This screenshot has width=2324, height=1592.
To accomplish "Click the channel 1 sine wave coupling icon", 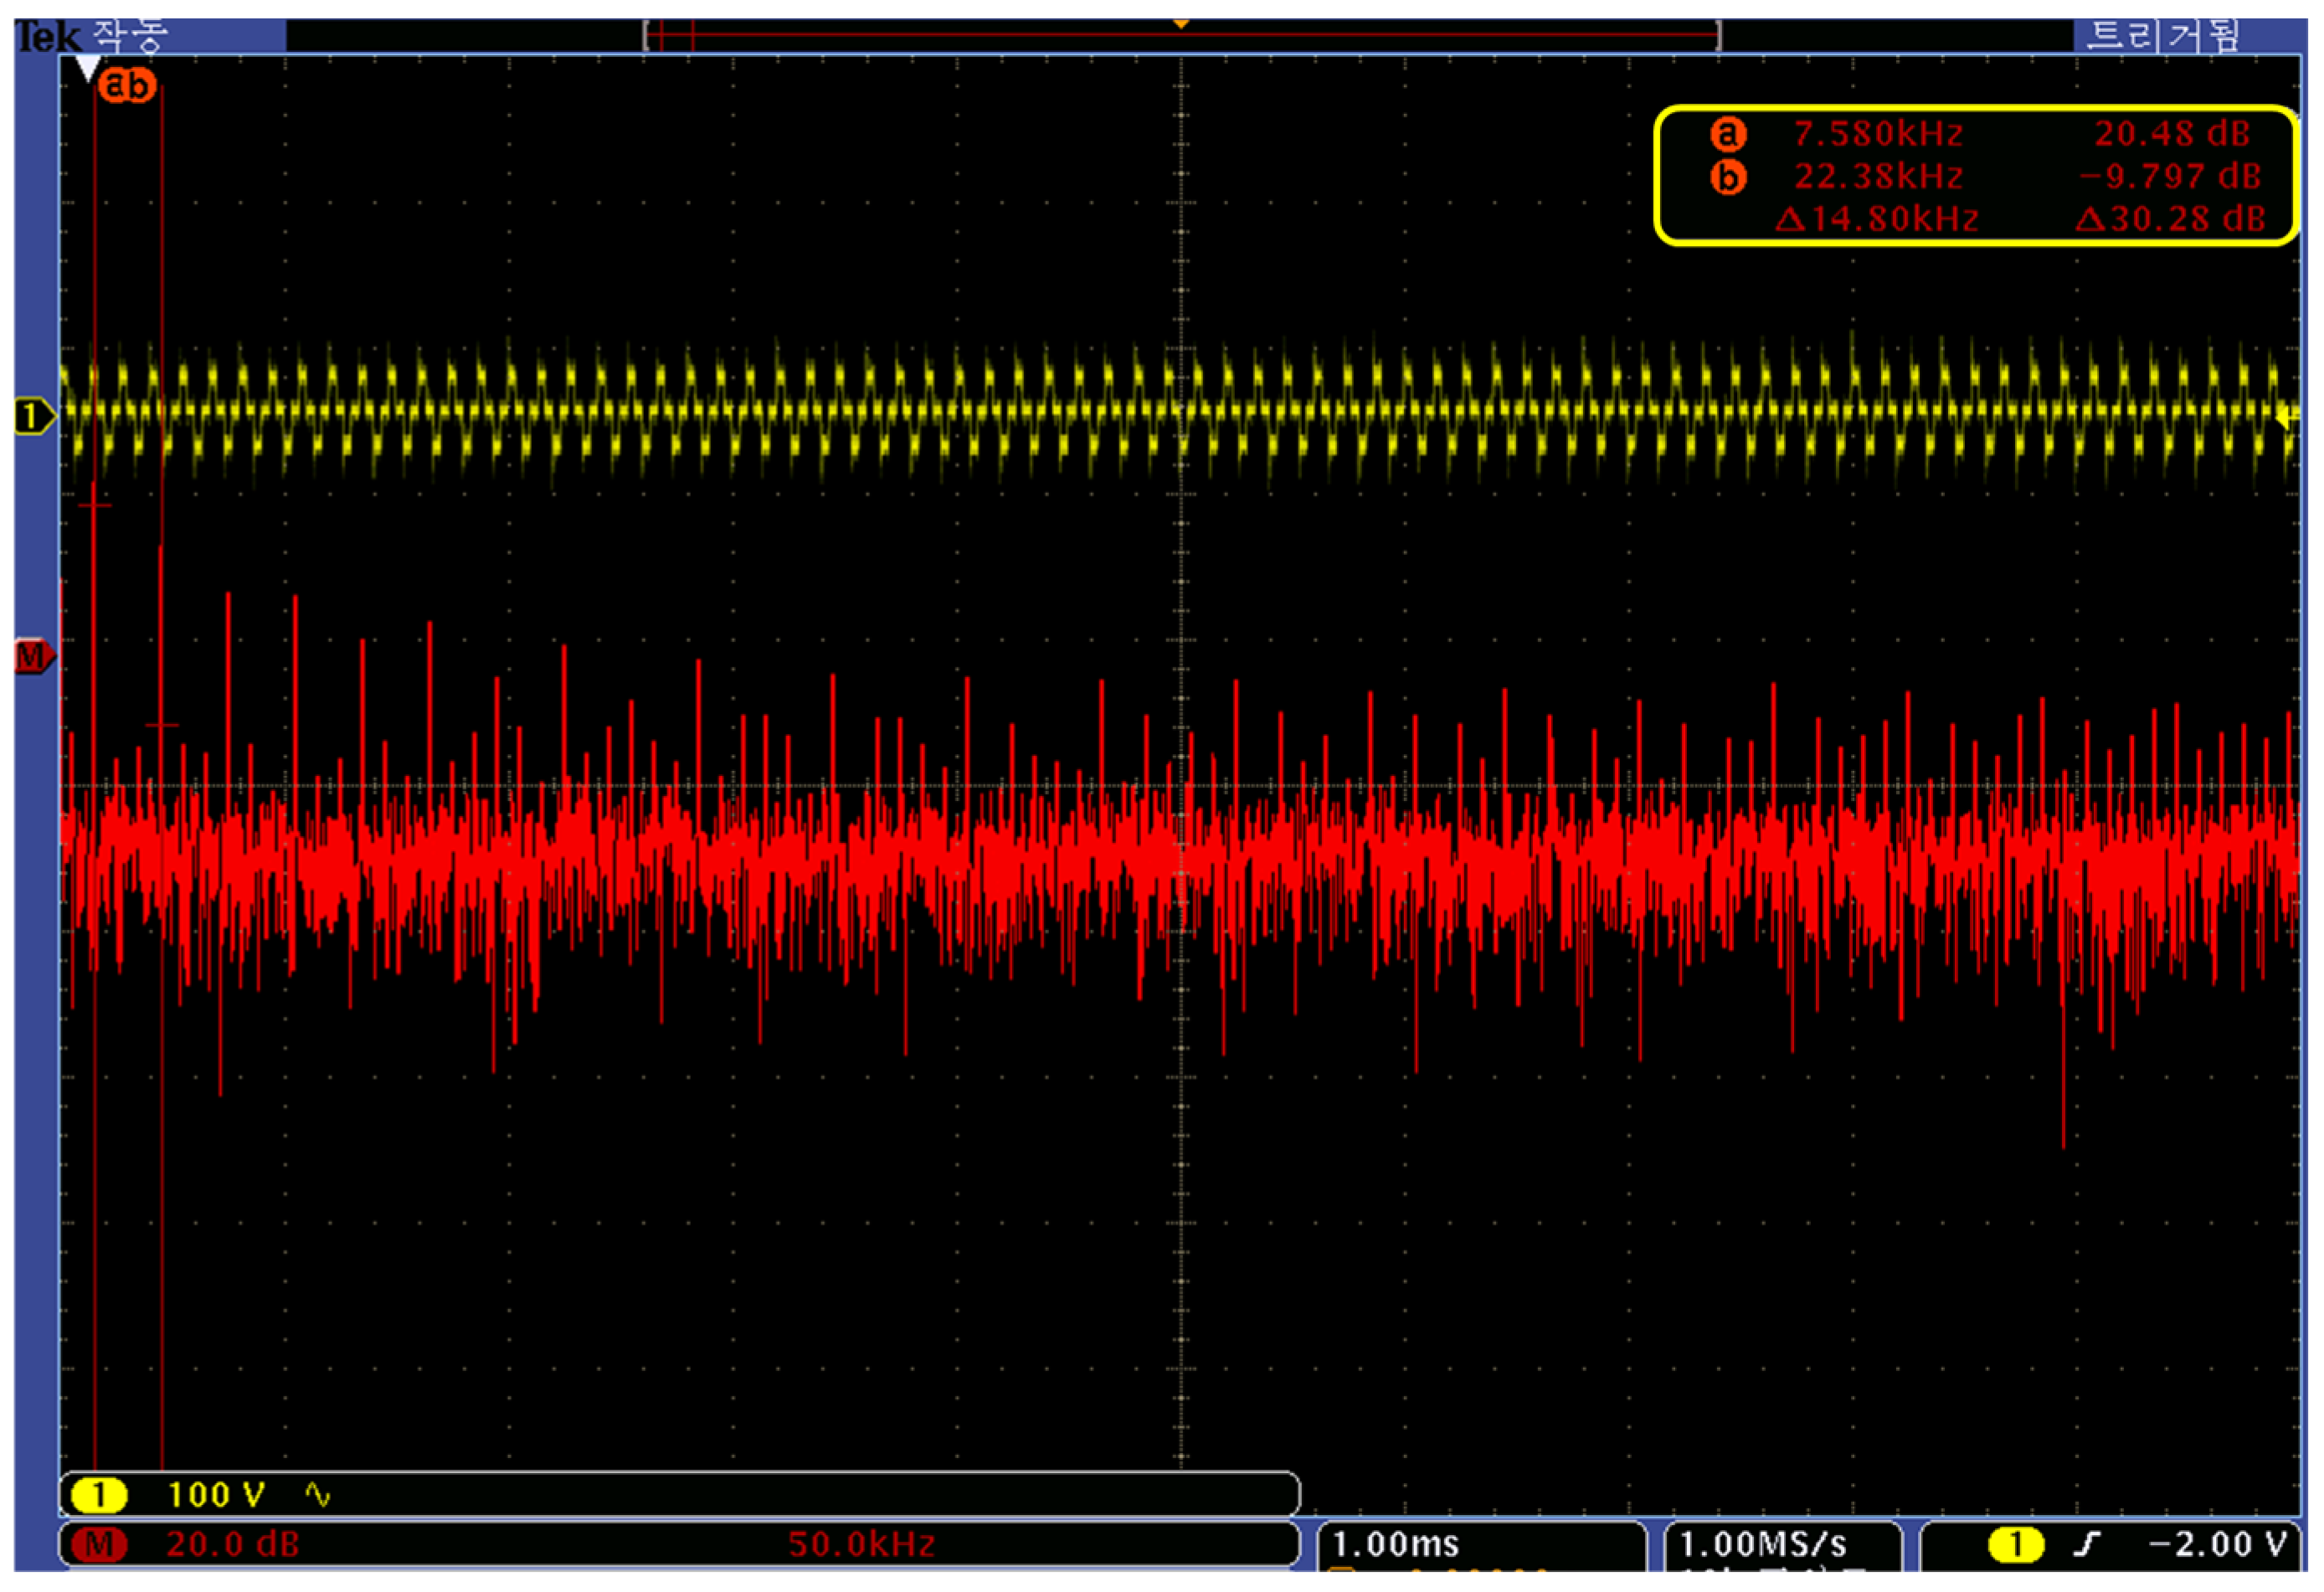I will coord(318,1496).
